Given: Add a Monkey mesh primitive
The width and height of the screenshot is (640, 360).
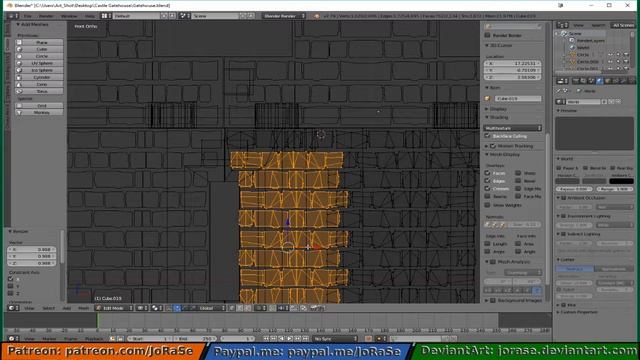Looking at the screenshot, I should coord(39,113).
